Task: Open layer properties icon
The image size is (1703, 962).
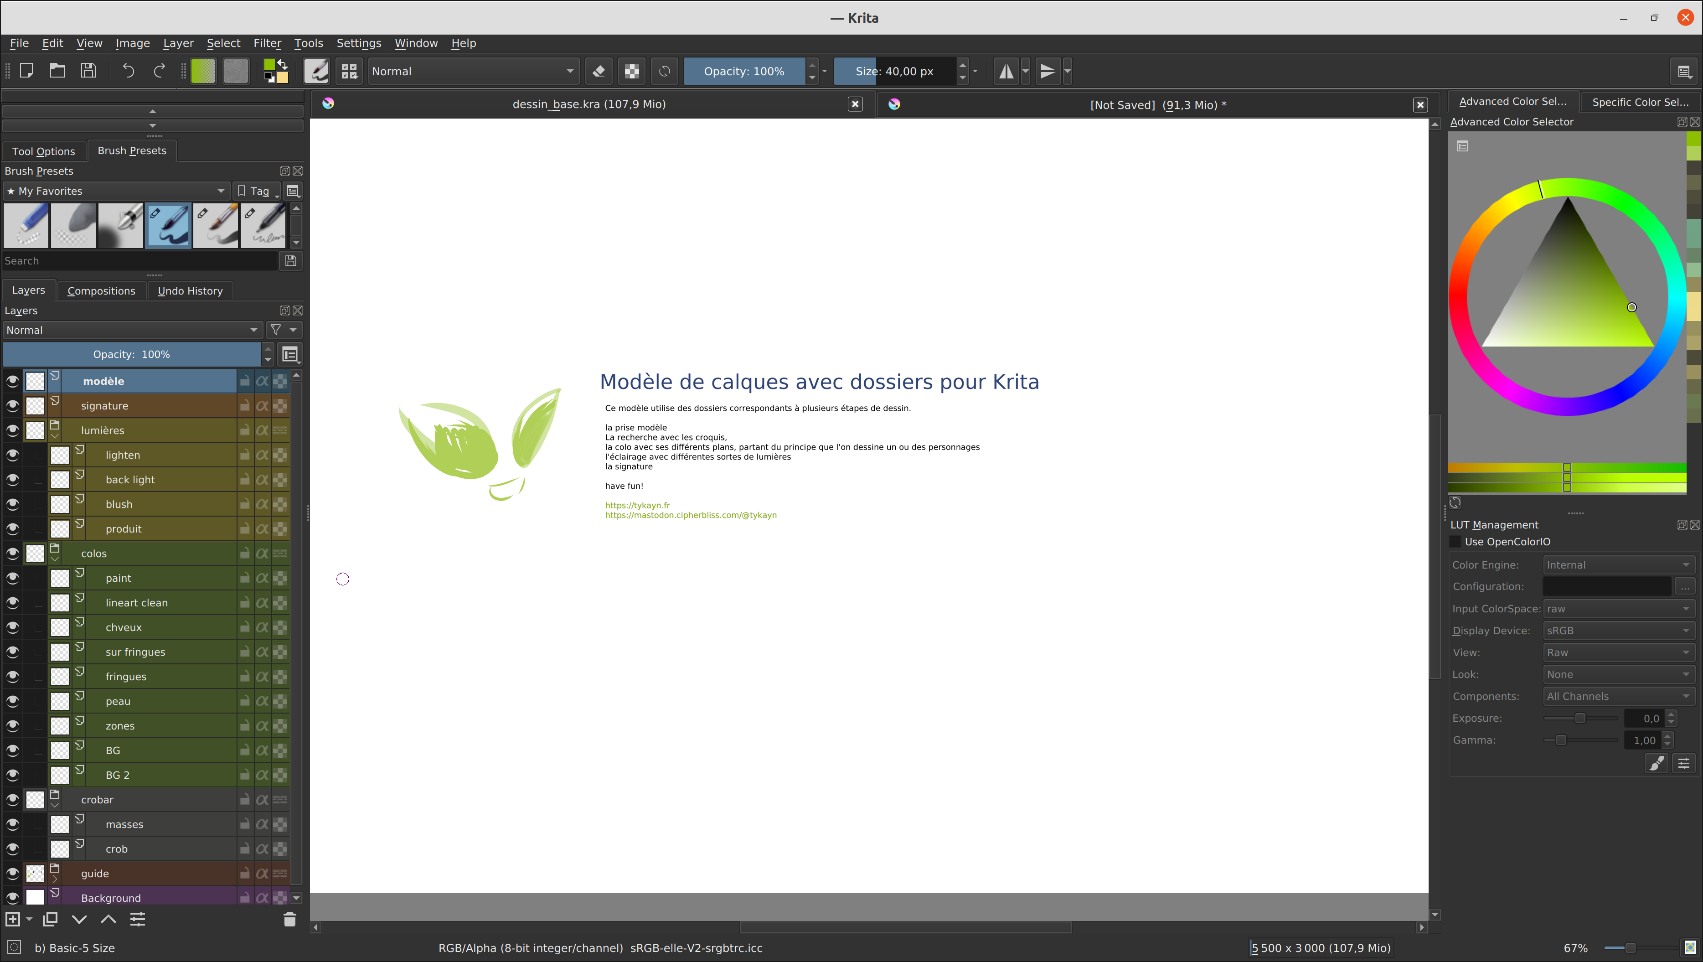Action: (137, 919)
